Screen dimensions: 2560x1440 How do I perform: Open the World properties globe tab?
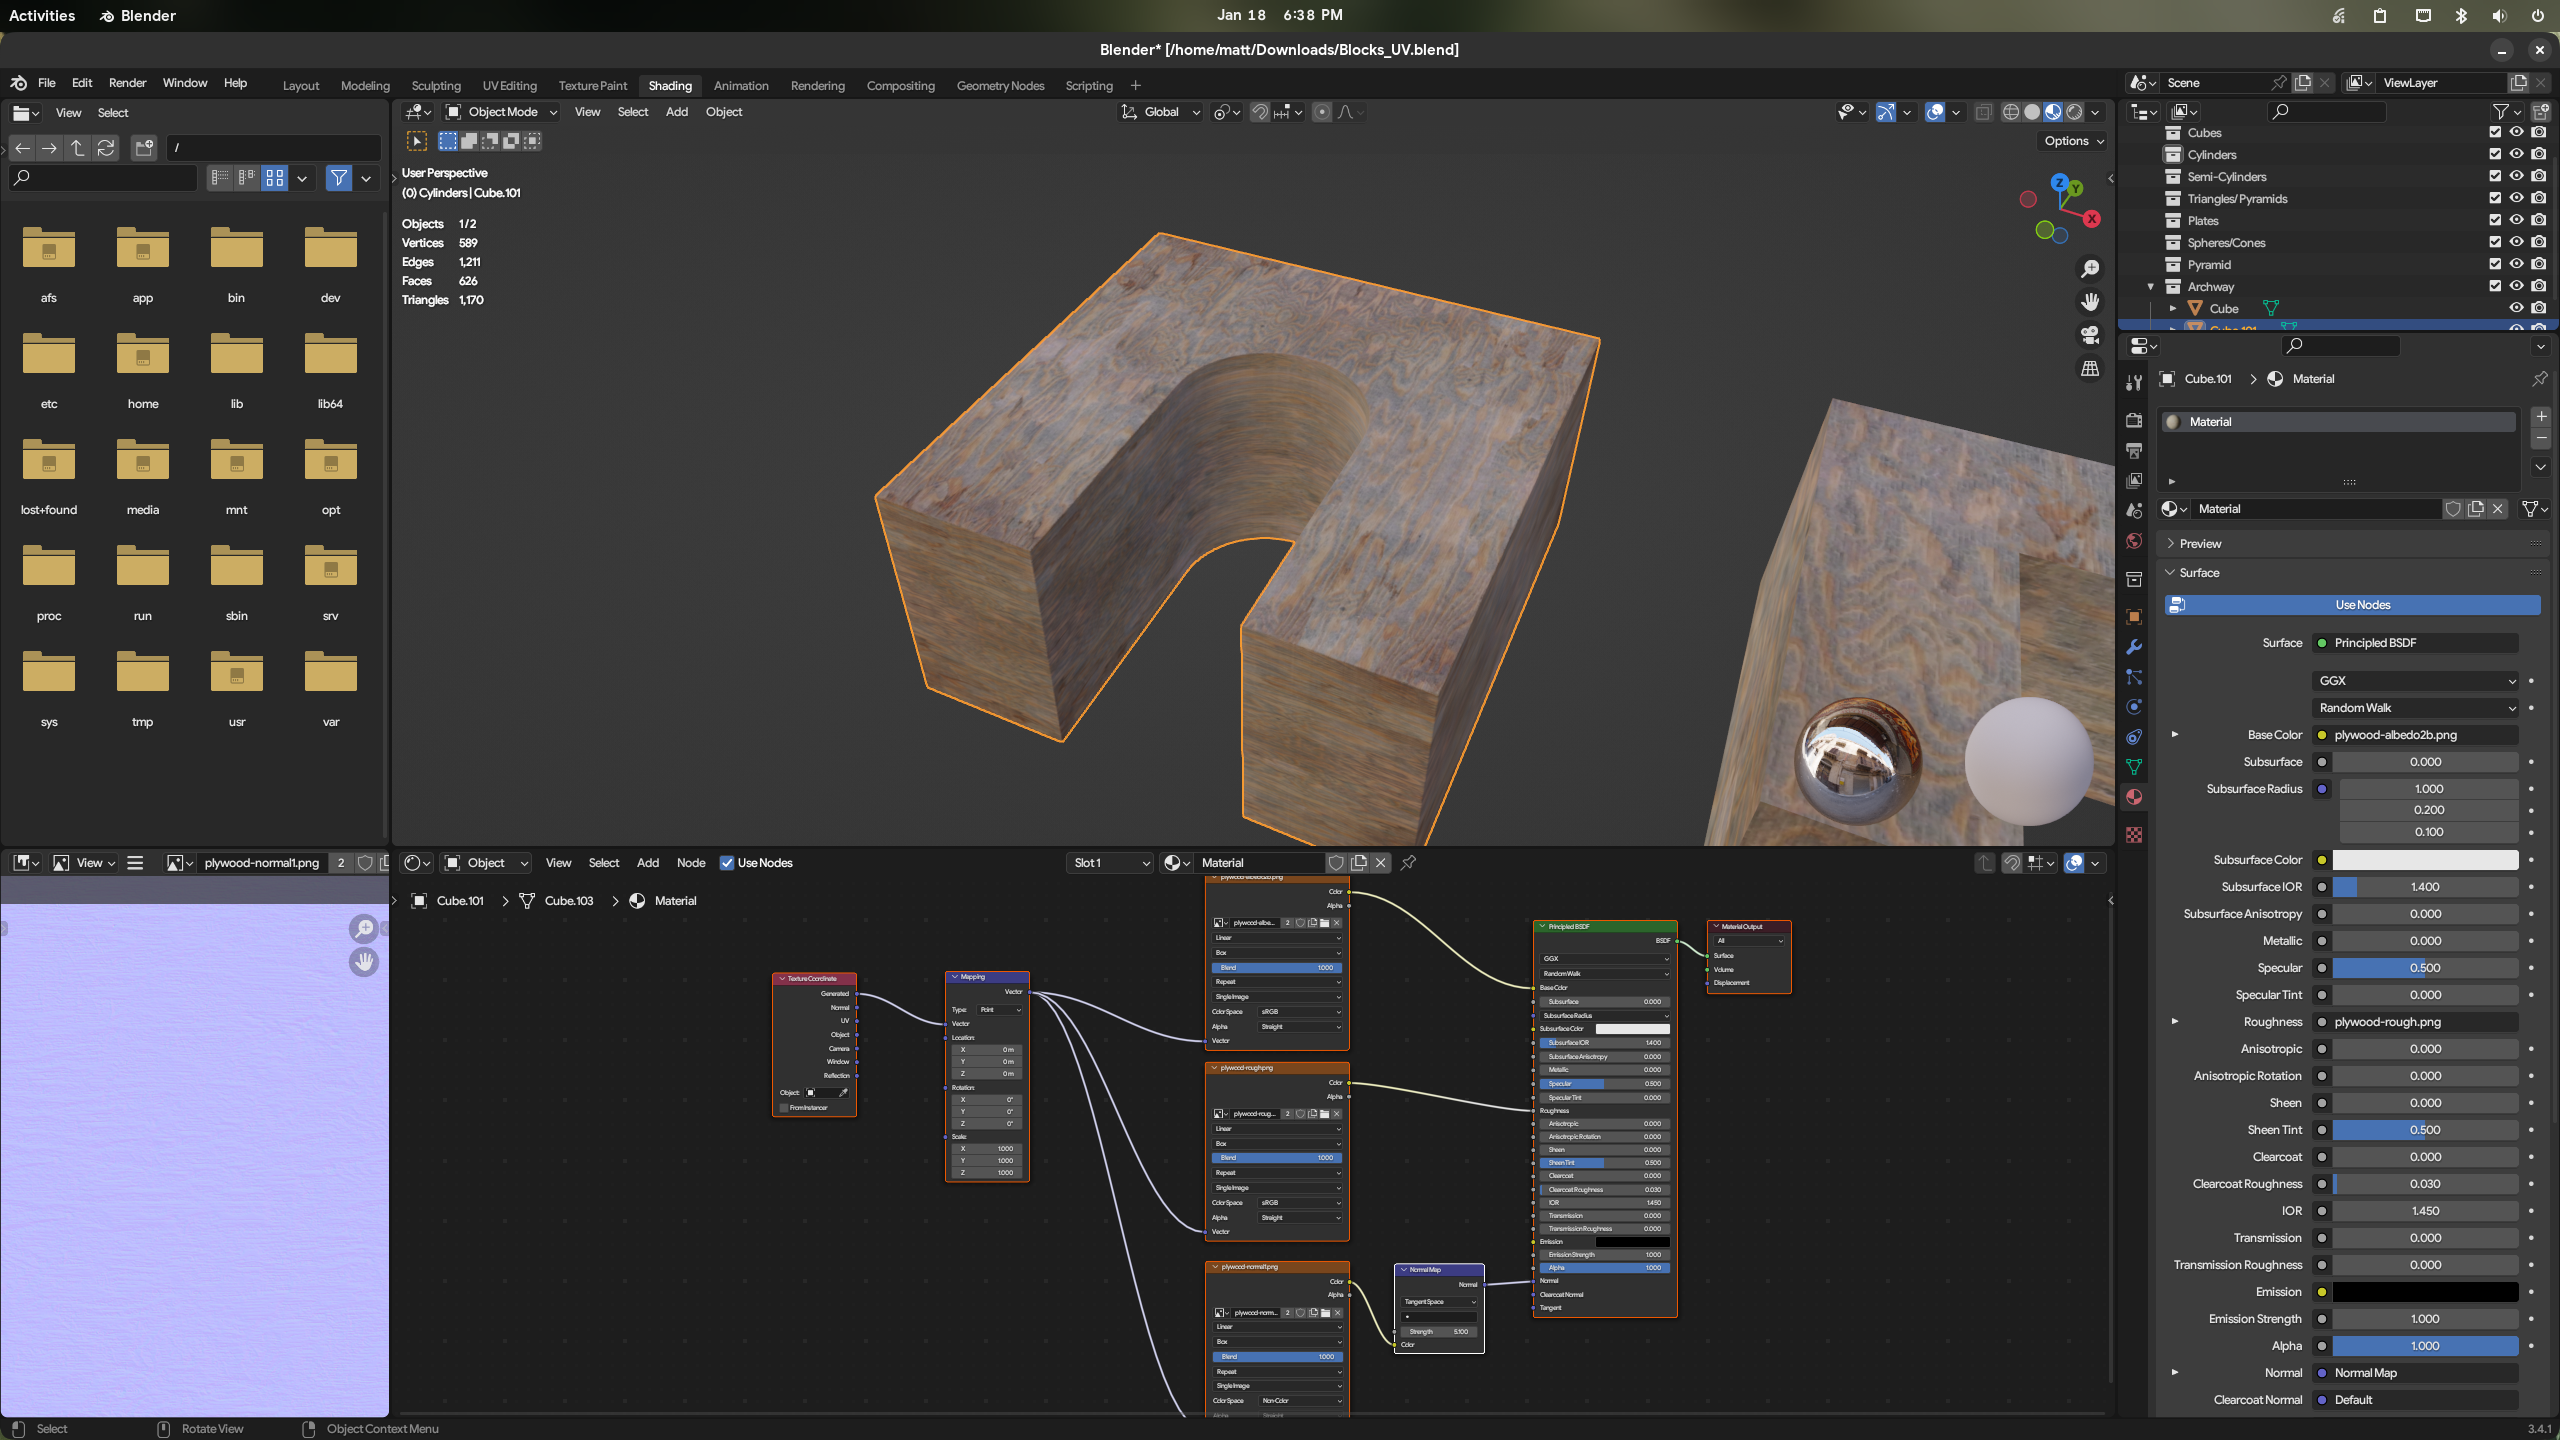coord(2134,541)
